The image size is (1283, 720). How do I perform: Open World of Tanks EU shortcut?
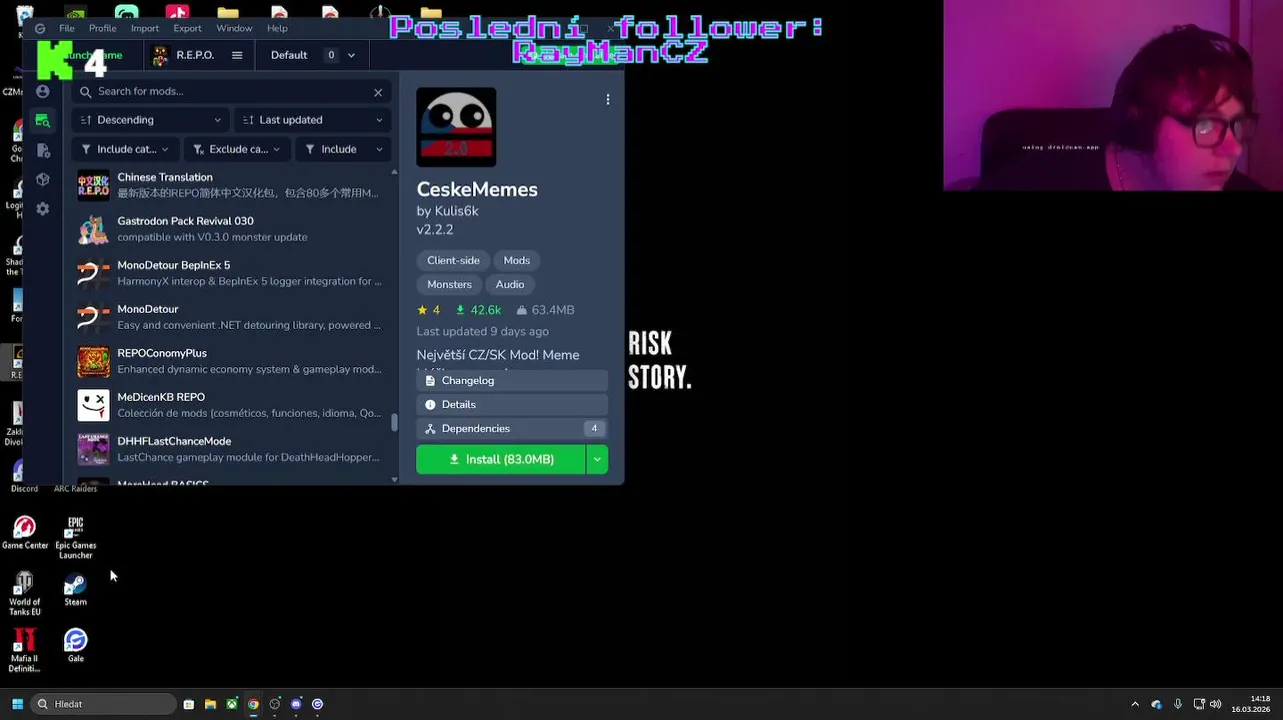[24, 594]
